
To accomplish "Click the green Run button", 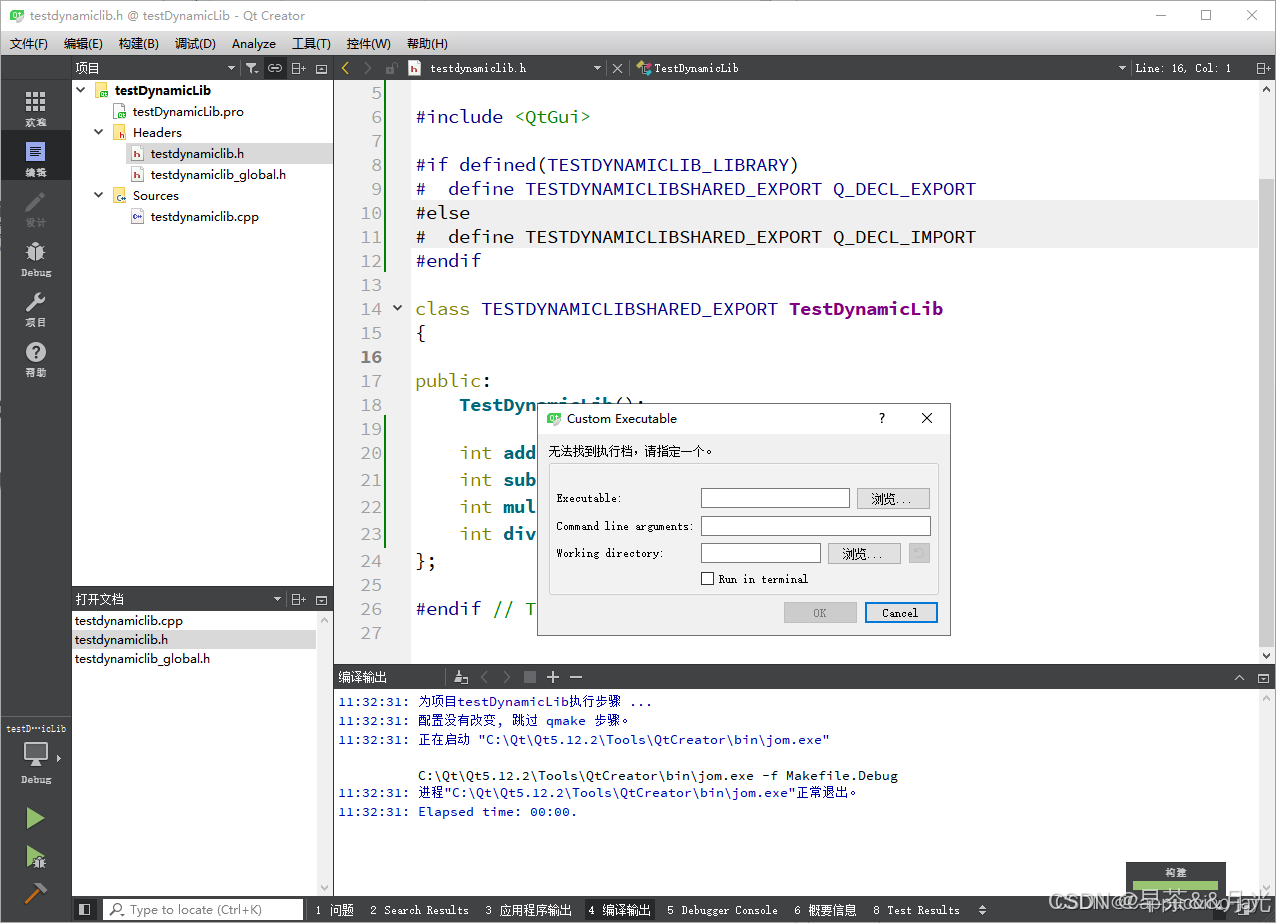I will [35, 818].
